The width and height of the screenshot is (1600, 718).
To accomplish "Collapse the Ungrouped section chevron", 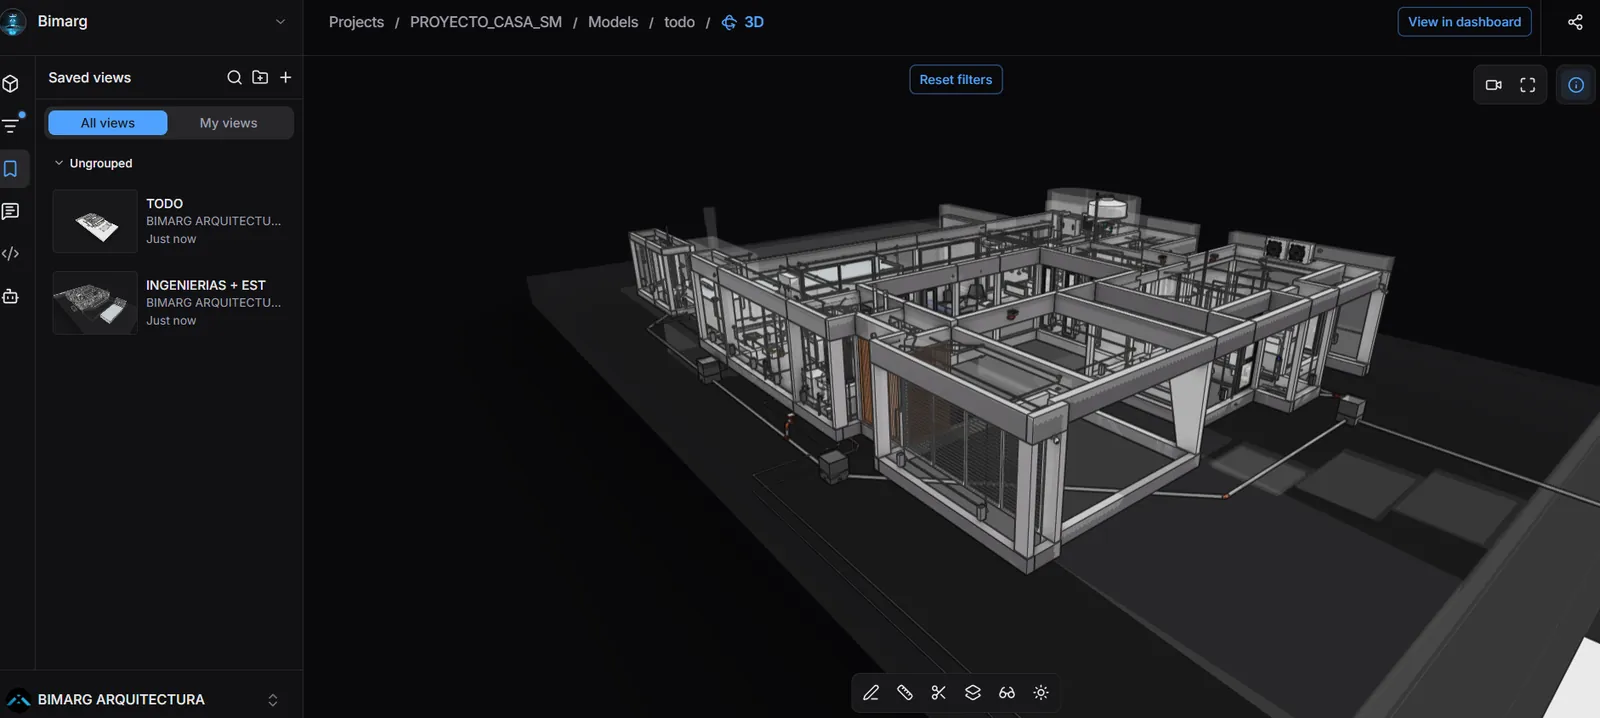I will (x=59, y=163).
